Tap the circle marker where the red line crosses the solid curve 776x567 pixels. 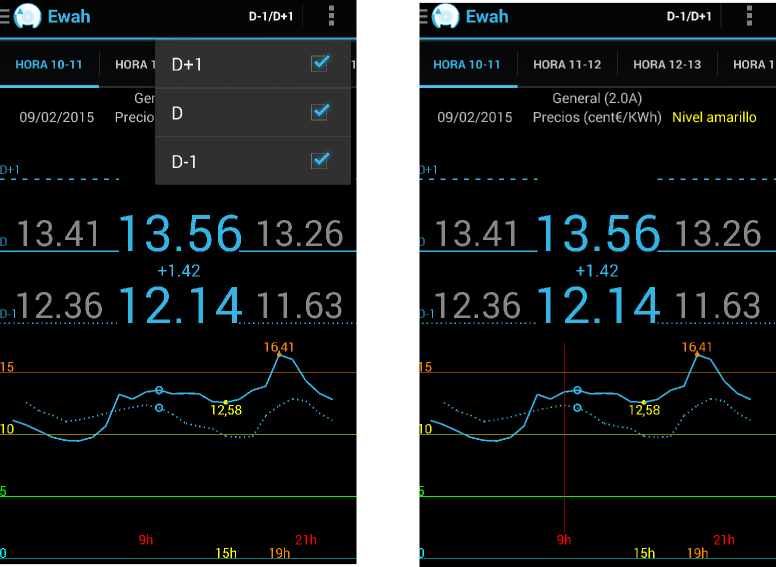tap(577, 390)
